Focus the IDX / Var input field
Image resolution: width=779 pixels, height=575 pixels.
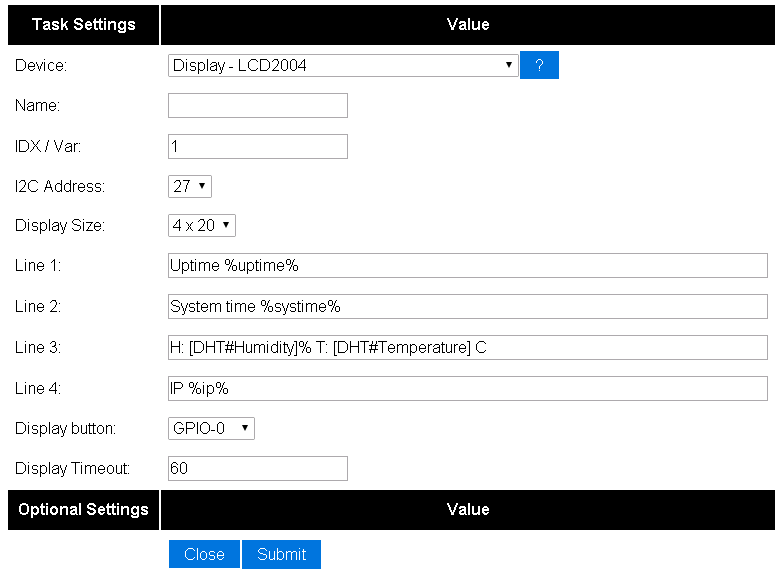pyautogui.click(x=258, y=147)
